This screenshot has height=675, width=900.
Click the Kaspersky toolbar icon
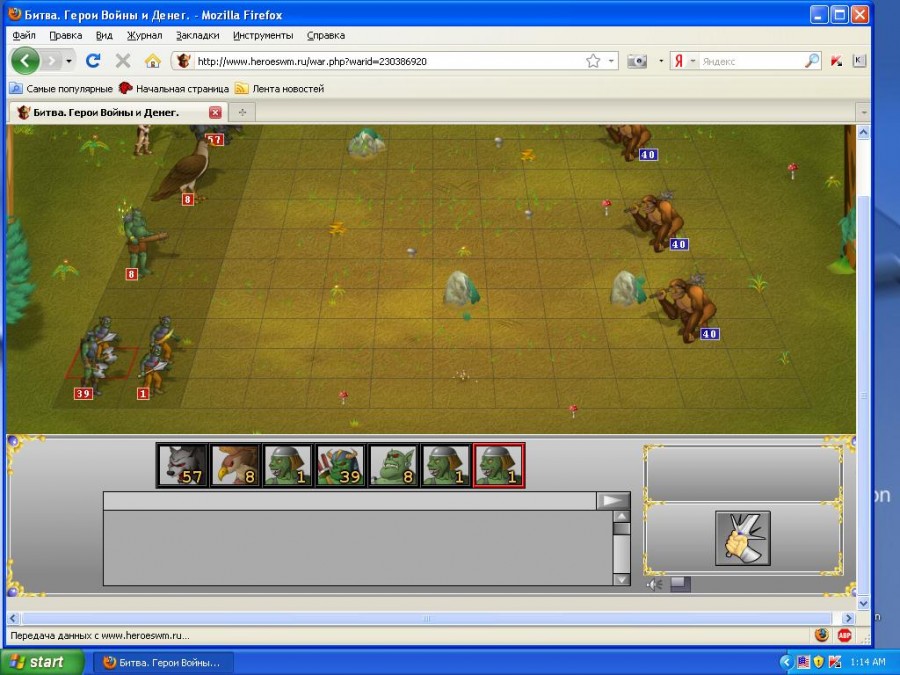[x=836, y=61]
